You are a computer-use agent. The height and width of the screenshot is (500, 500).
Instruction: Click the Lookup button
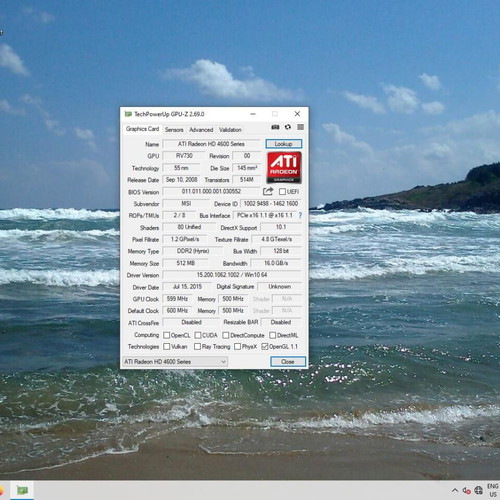click(x=284, y=144)
